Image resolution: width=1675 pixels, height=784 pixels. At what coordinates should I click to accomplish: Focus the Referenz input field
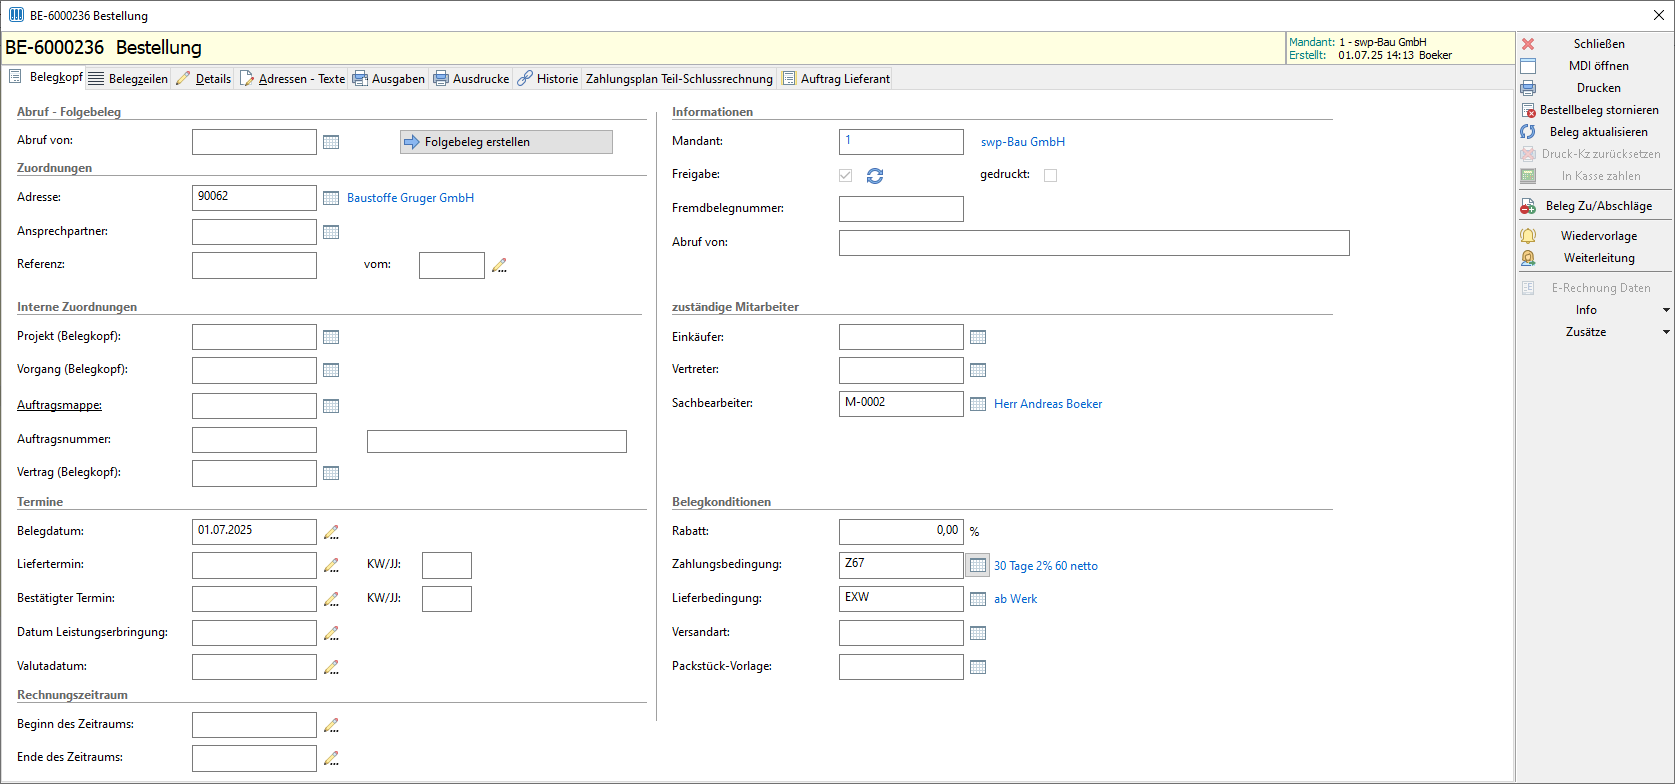click(254, 265)
